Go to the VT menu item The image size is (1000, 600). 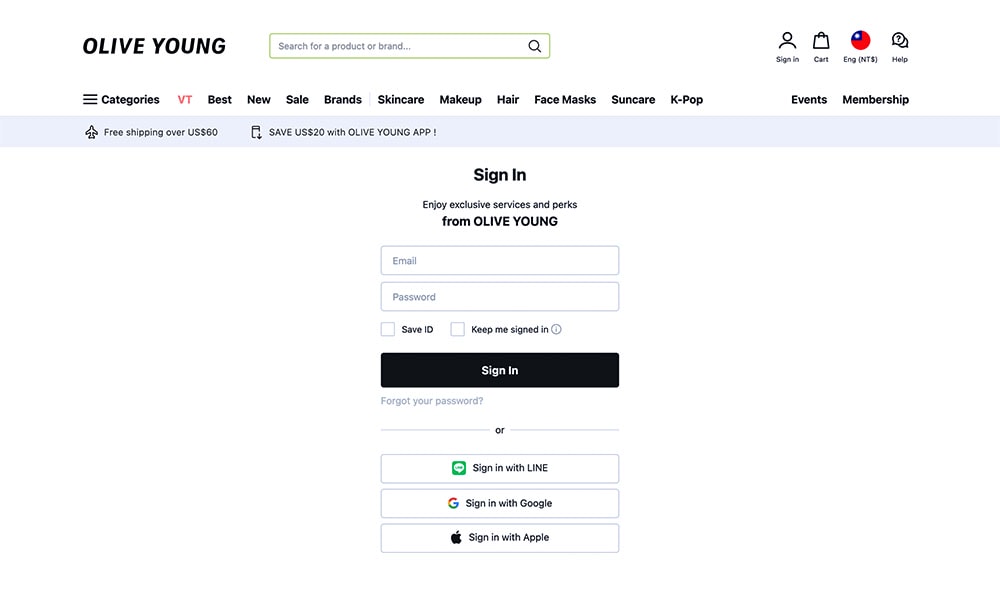coord(184,99)
